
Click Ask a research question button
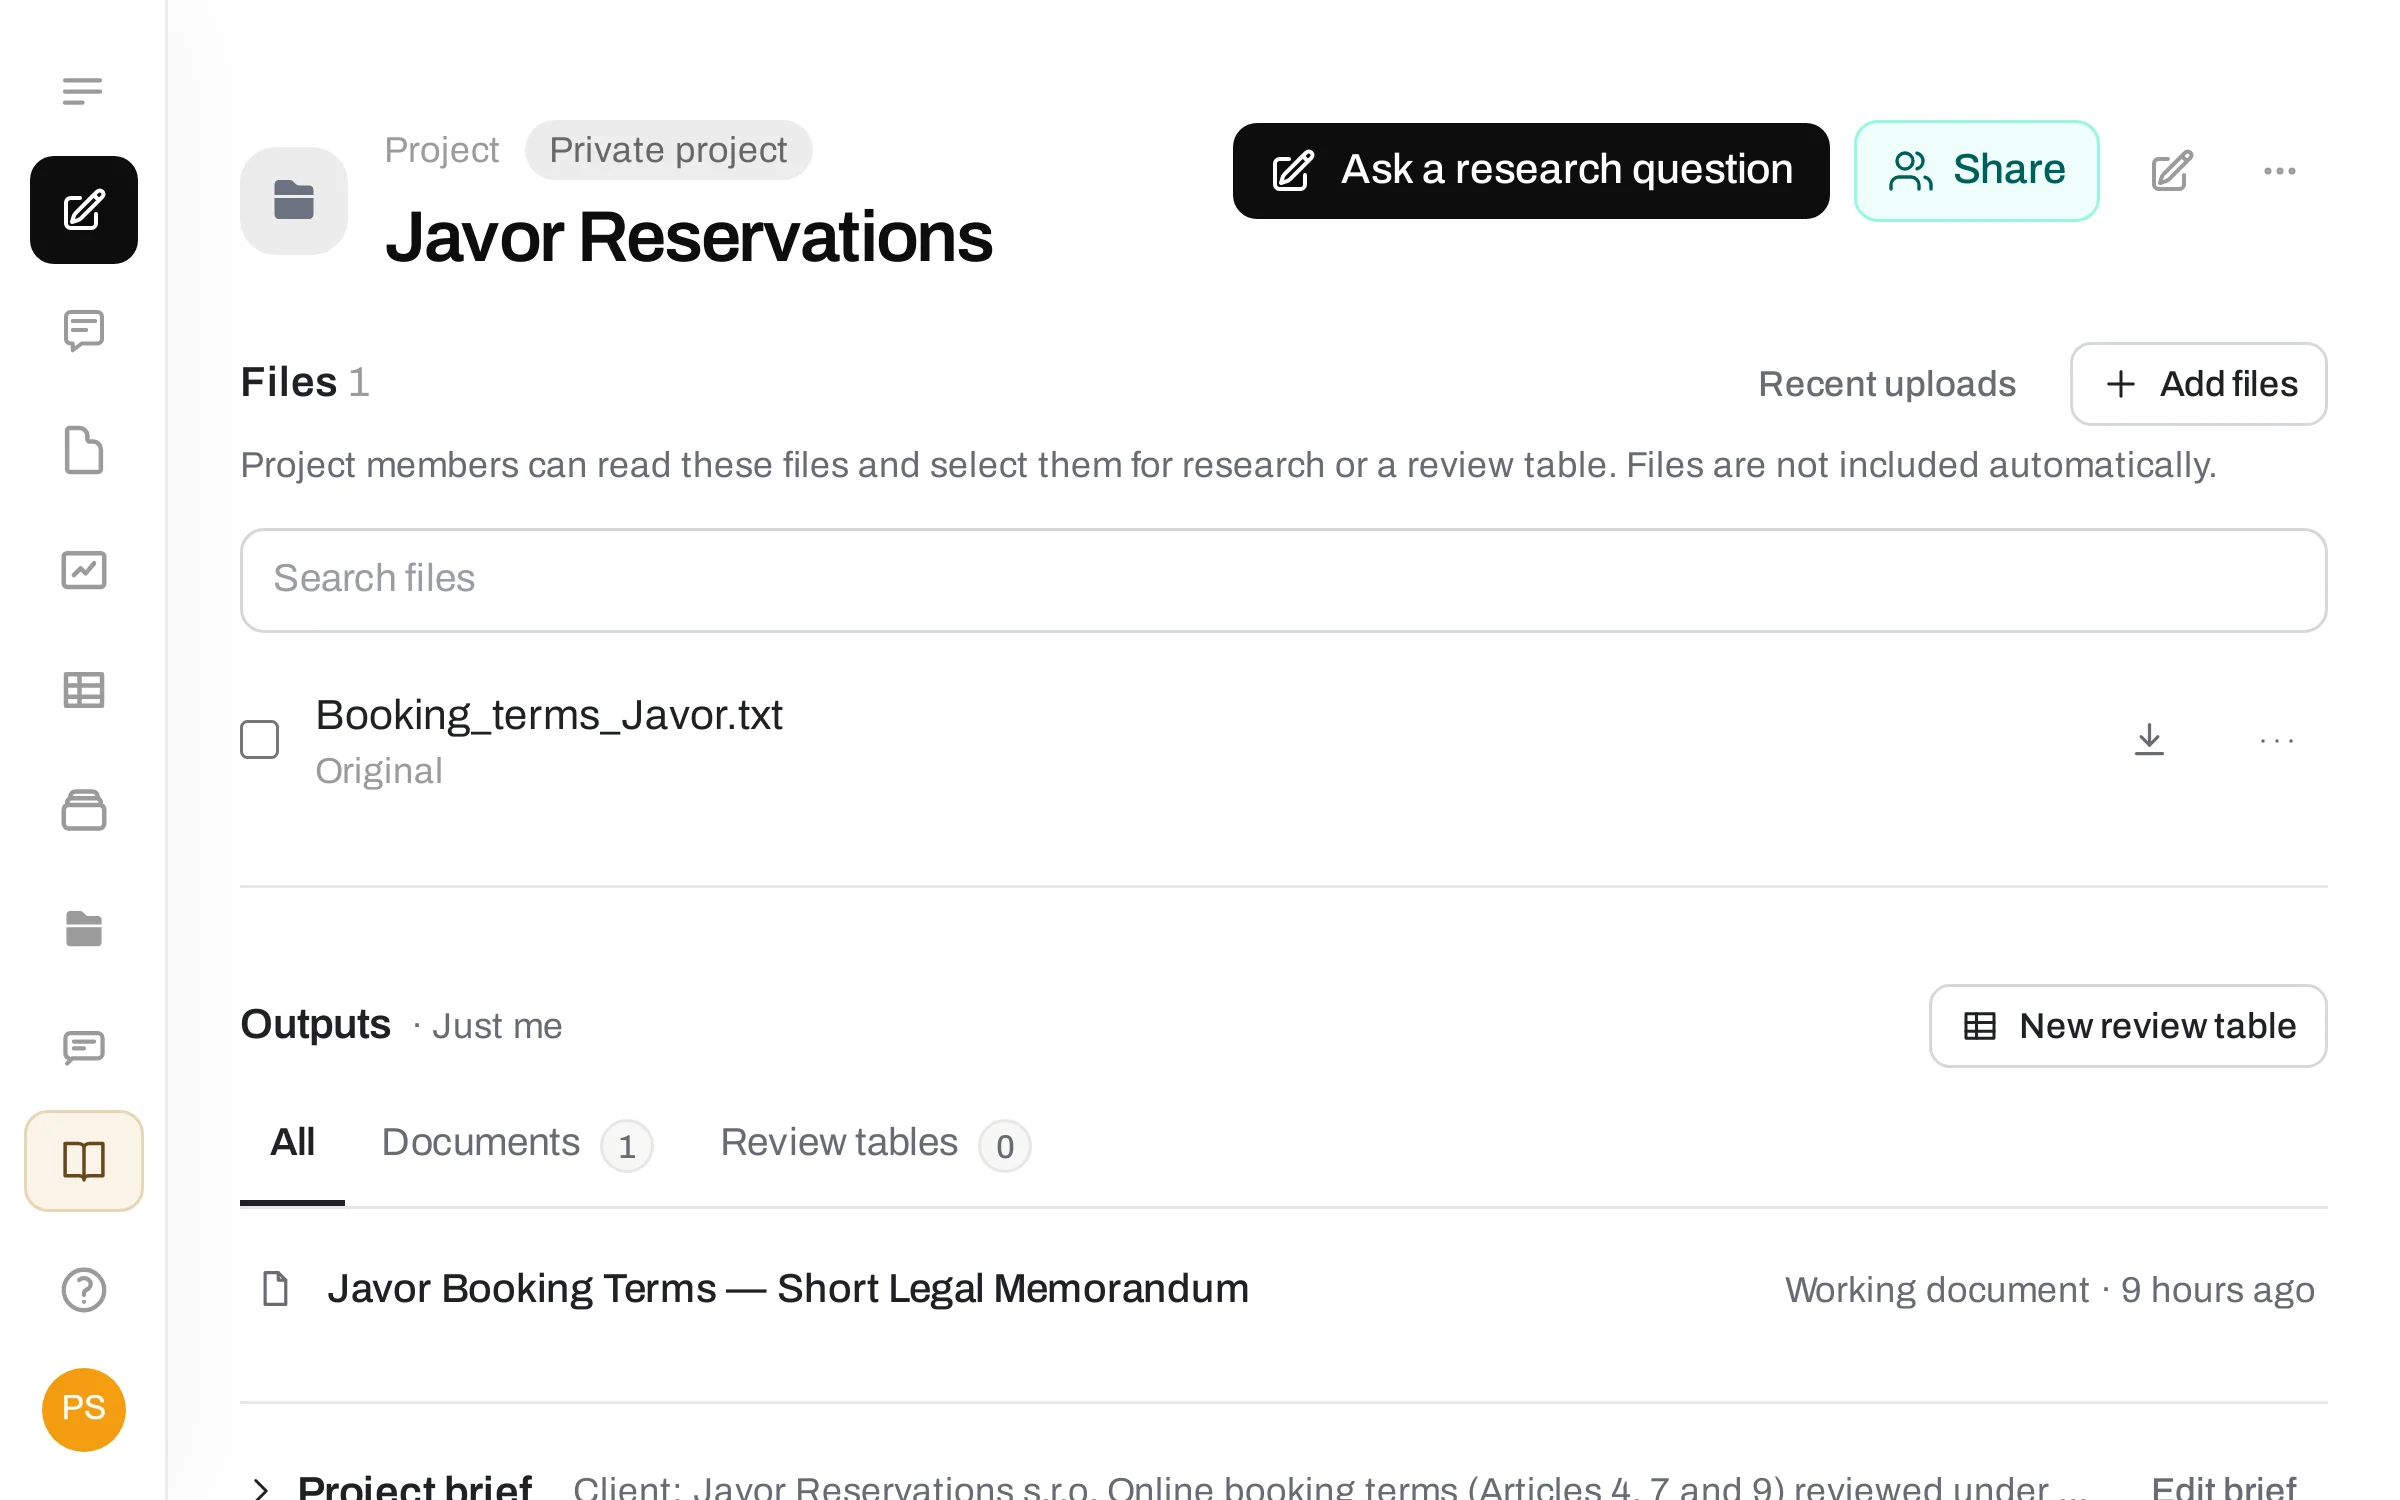(1531, 171)
